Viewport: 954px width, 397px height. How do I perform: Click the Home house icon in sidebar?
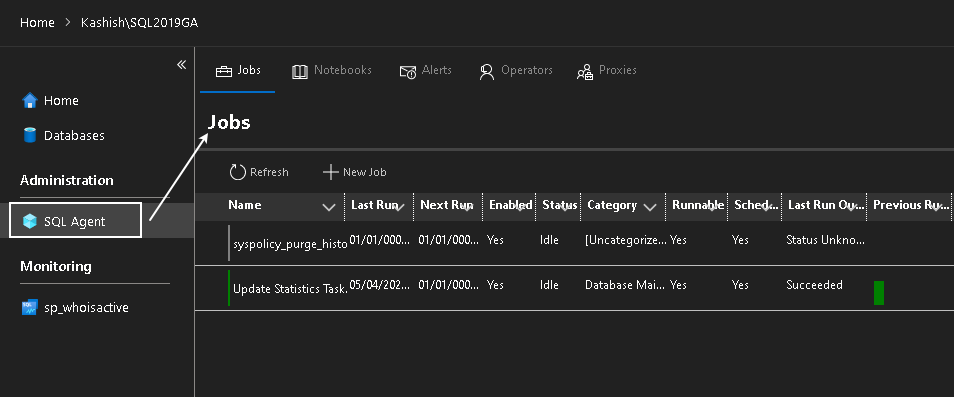30,100
